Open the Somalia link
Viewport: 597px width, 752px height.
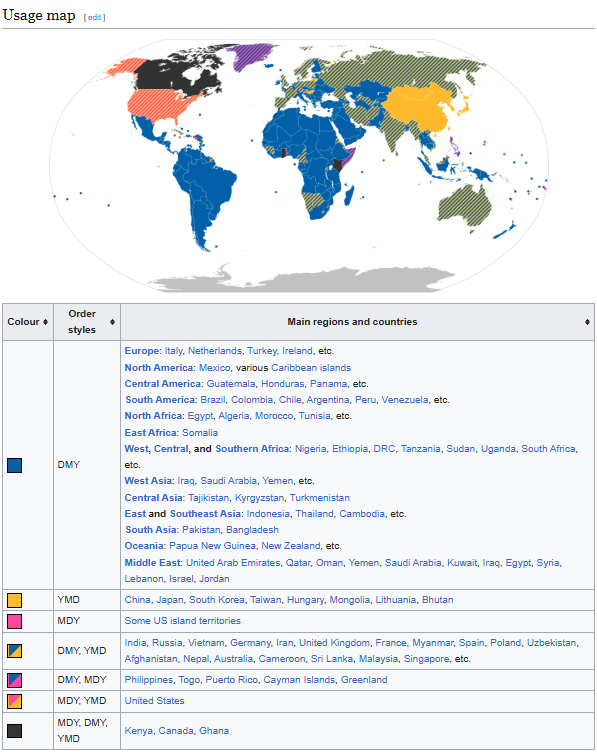[x=200, y=433]
